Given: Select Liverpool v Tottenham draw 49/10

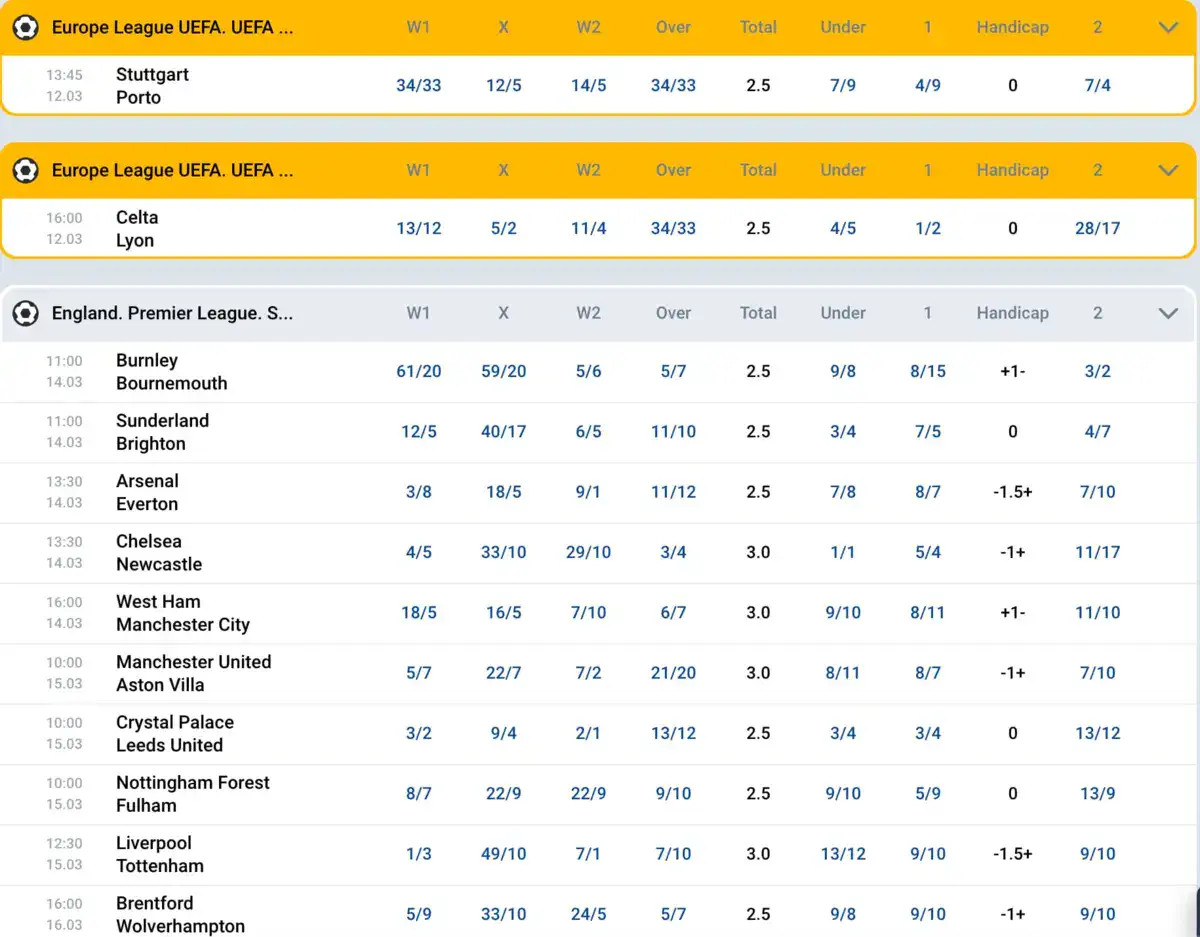Looking at the screenshot, I should (x=503, y=853).
